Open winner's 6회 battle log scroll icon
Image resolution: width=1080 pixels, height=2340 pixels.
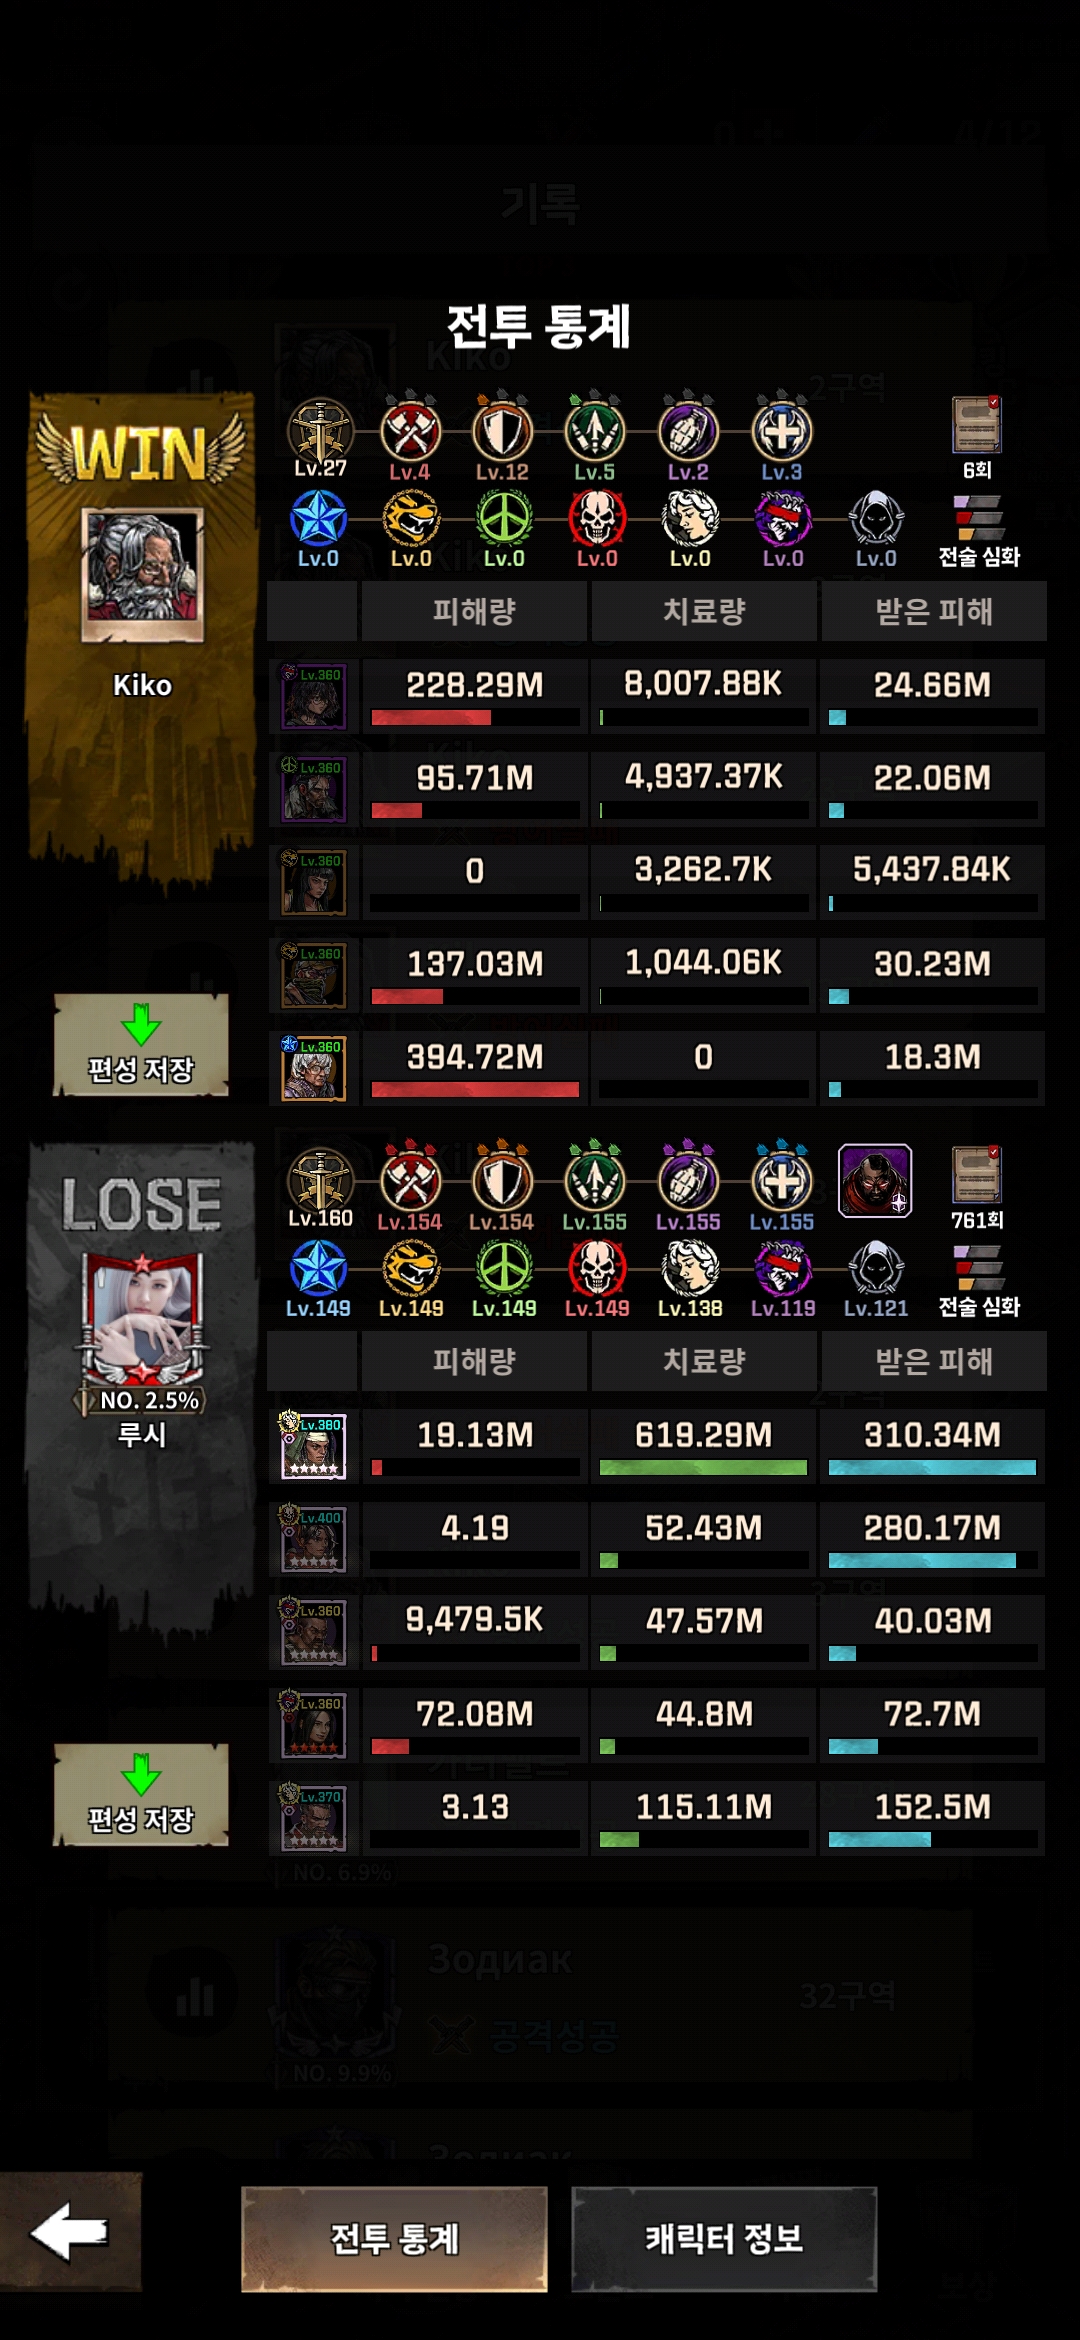(x=977, y=426)
